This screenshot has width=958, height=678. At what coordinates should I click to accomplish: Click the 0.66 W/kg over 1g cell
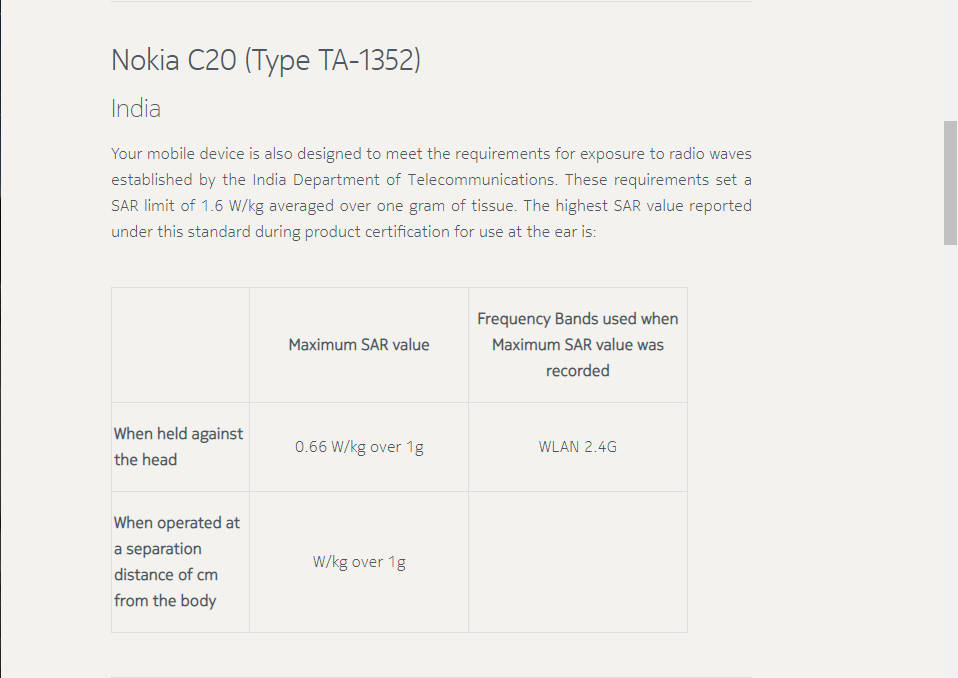tap(359, 447)
